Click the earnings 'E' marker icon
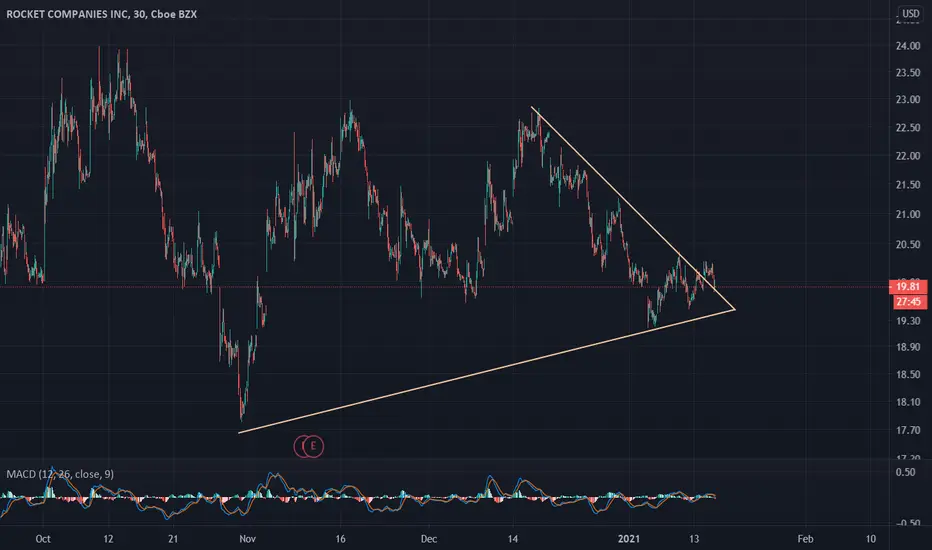This screenshot has height=550, width=932. [x=313, y=446]
